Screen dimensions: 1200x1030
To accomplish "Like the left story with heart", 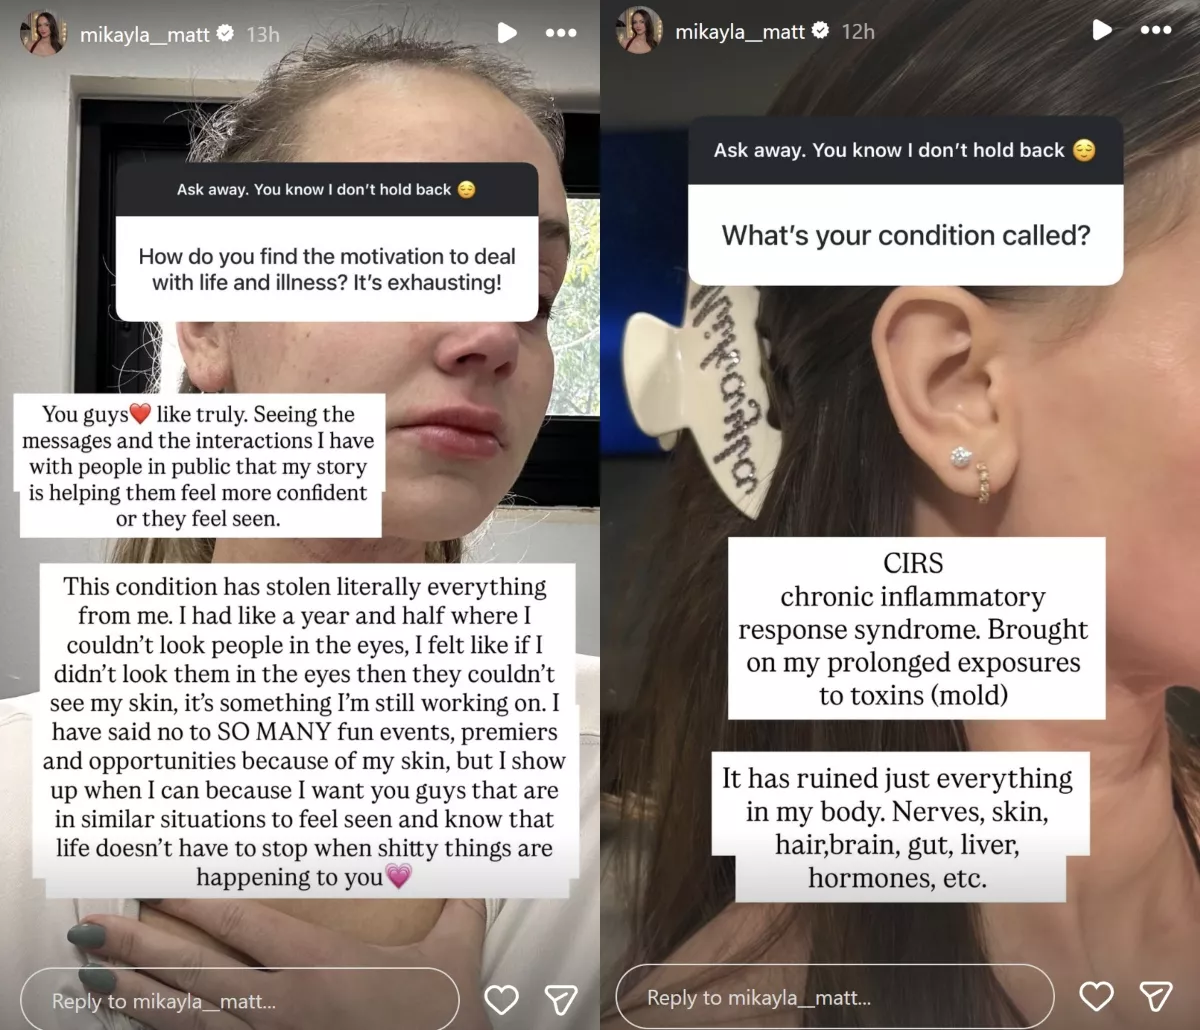I will (x=501, y=999).
